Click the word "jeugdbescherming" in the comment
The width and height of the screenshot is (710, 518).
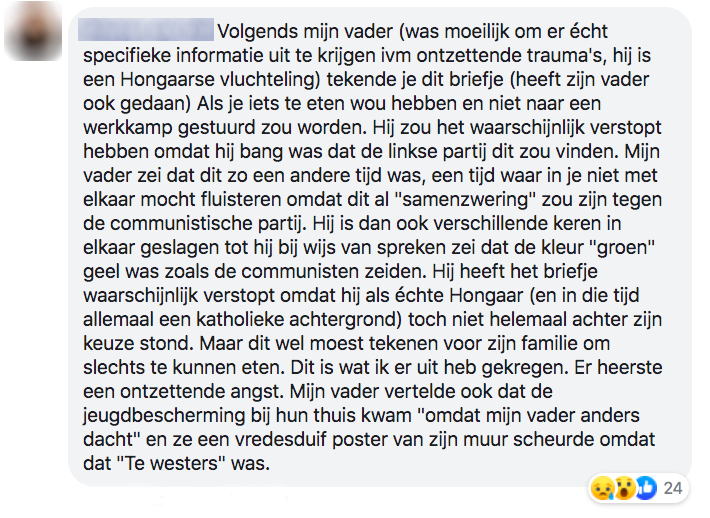[164, 417]
